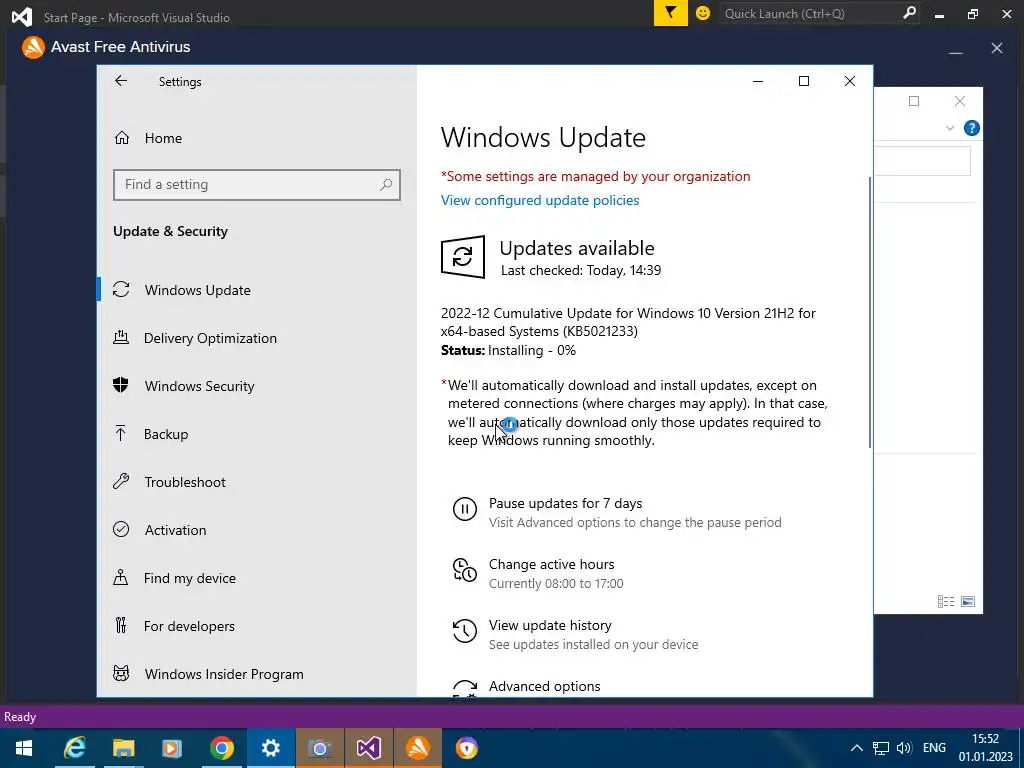
Task: Open File Explorer from taskbar
Action: (x=123, y=748)
